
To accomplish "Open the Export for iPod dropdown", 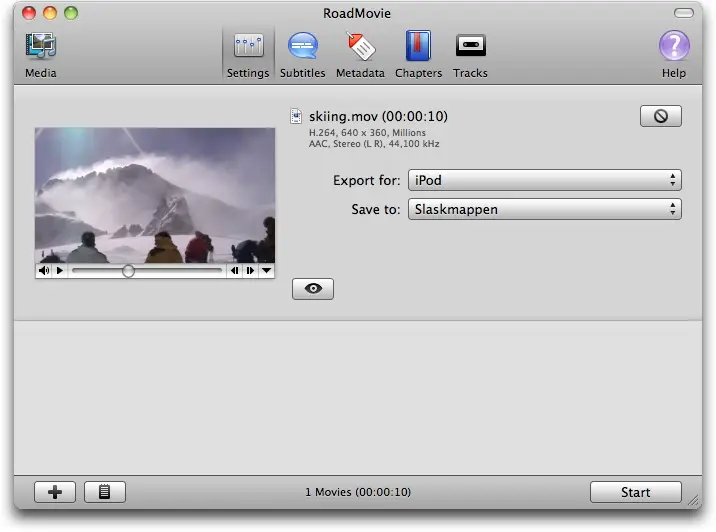I will click(x=544, y=180).
